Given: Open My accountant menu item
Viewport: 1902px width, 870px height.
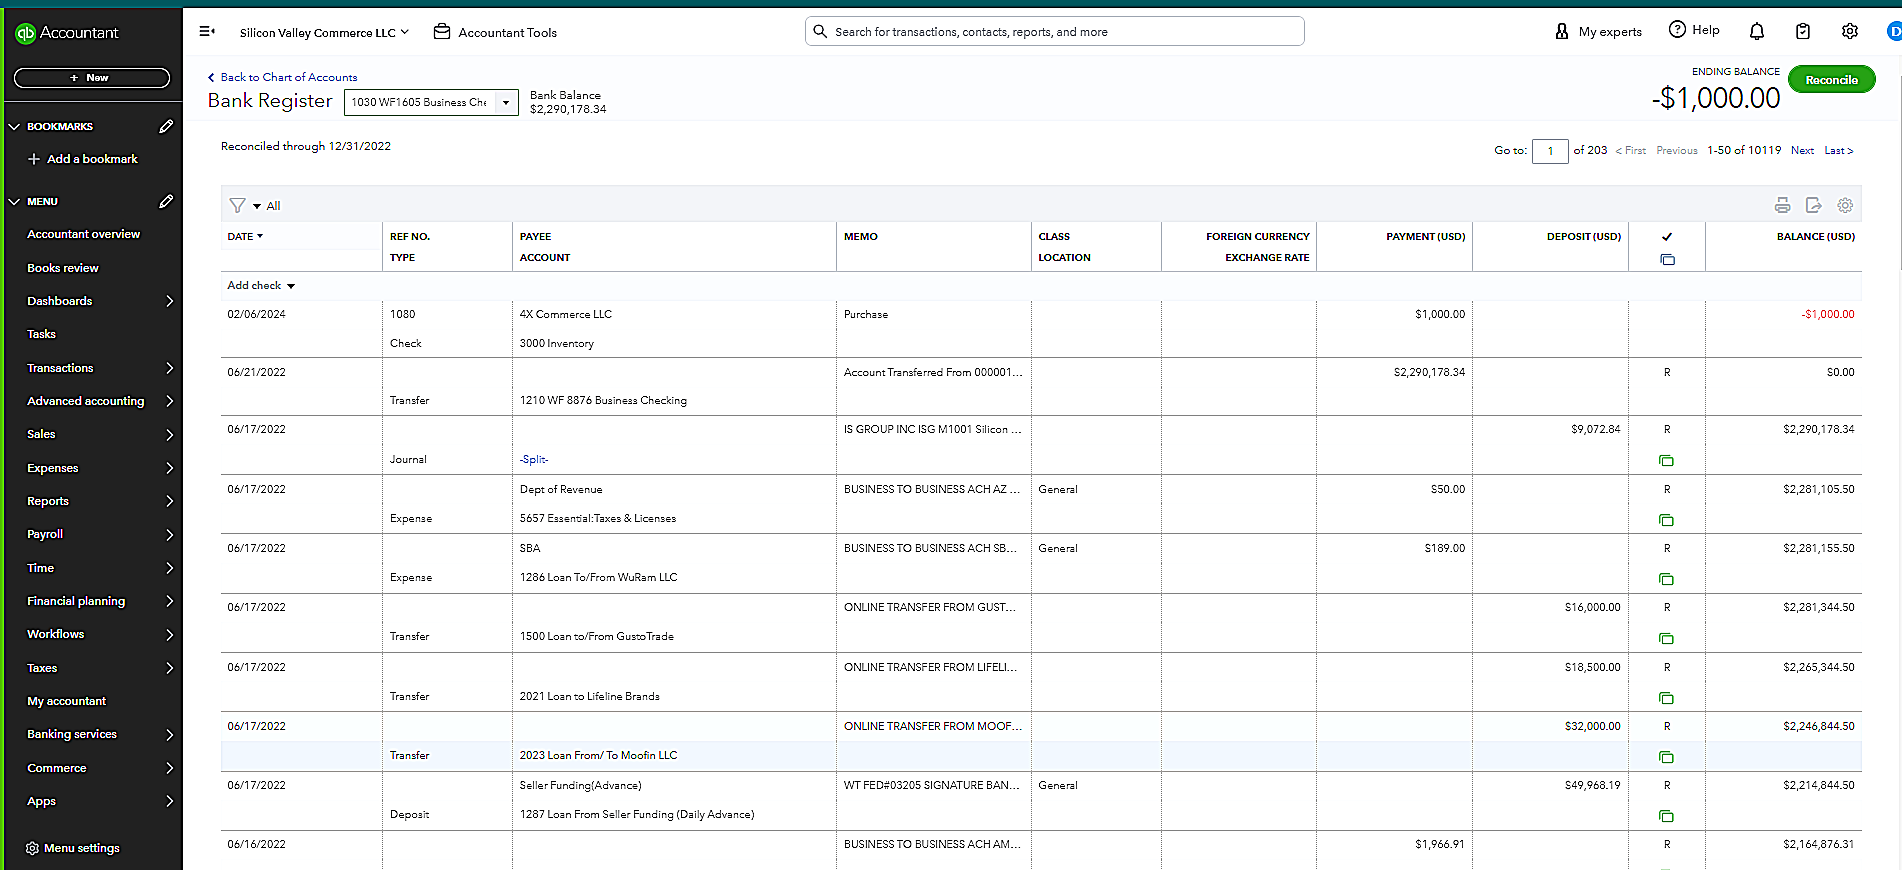Looking at the screenshot, I should tap(66, 701).
